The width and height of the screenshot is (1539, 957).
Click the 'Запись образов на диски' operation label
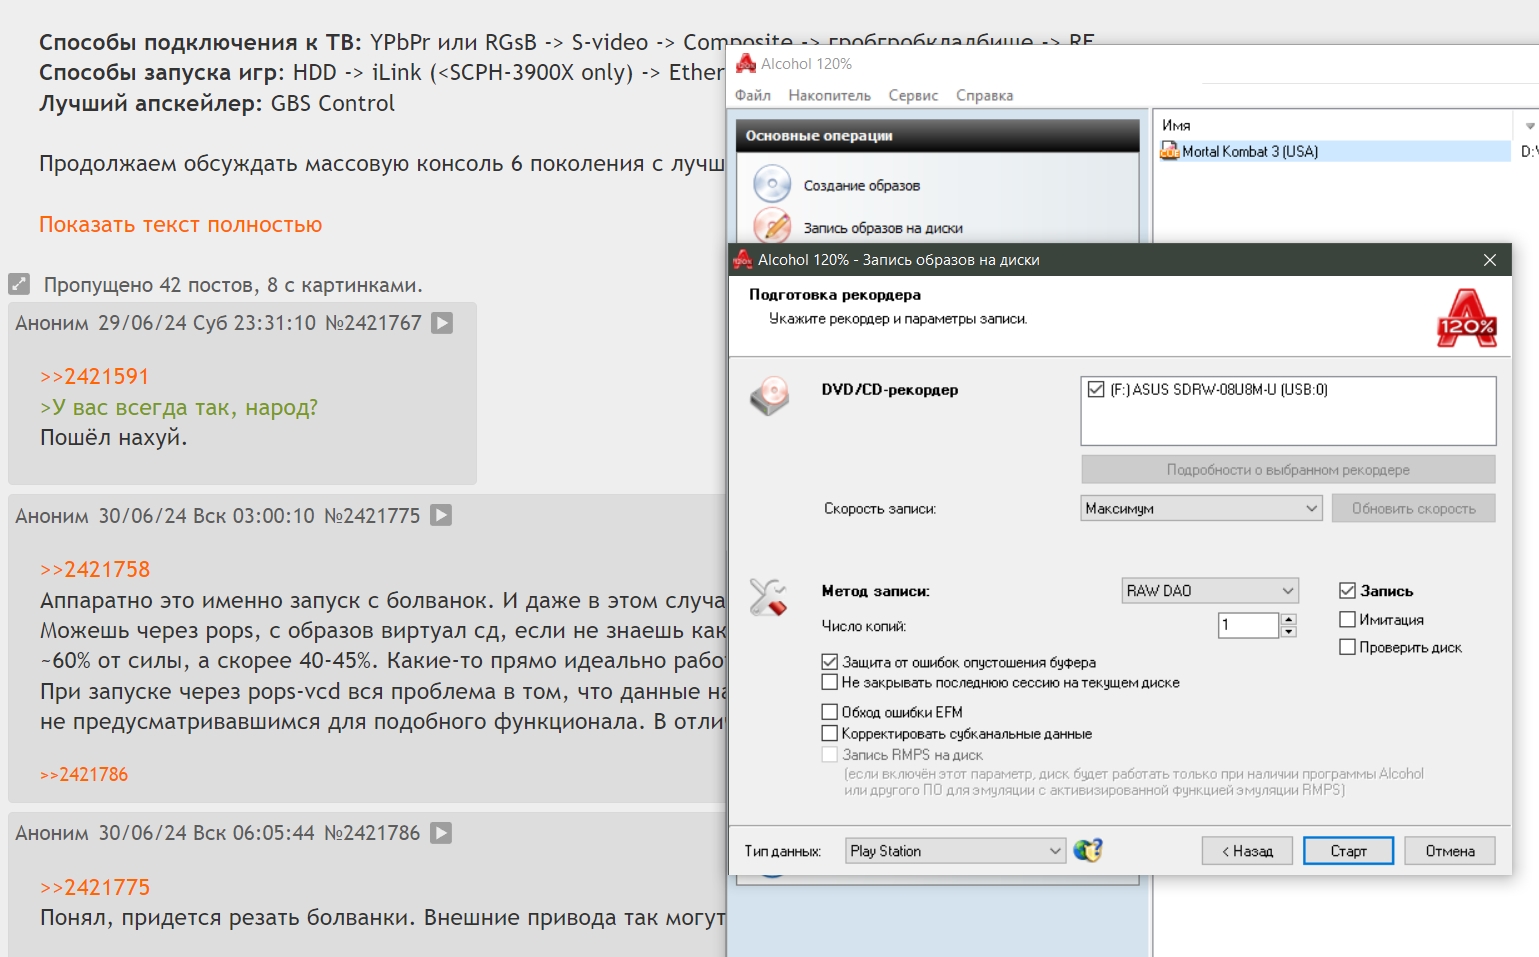[883, 228]
